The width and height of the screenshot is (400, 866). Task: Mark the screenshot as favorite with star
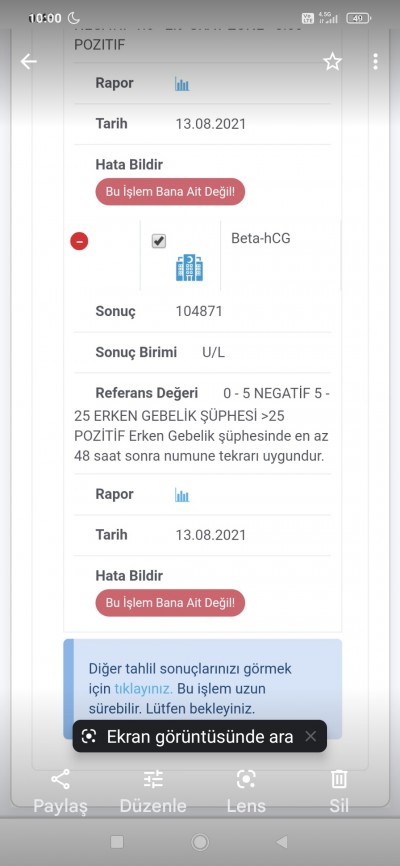tap(332, 61)
